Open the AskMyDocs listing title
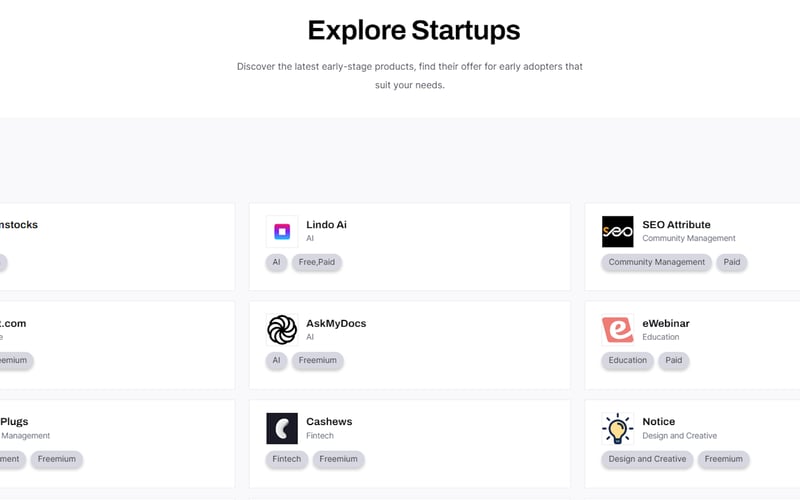800x500 pixels. (x=336, y=324)
